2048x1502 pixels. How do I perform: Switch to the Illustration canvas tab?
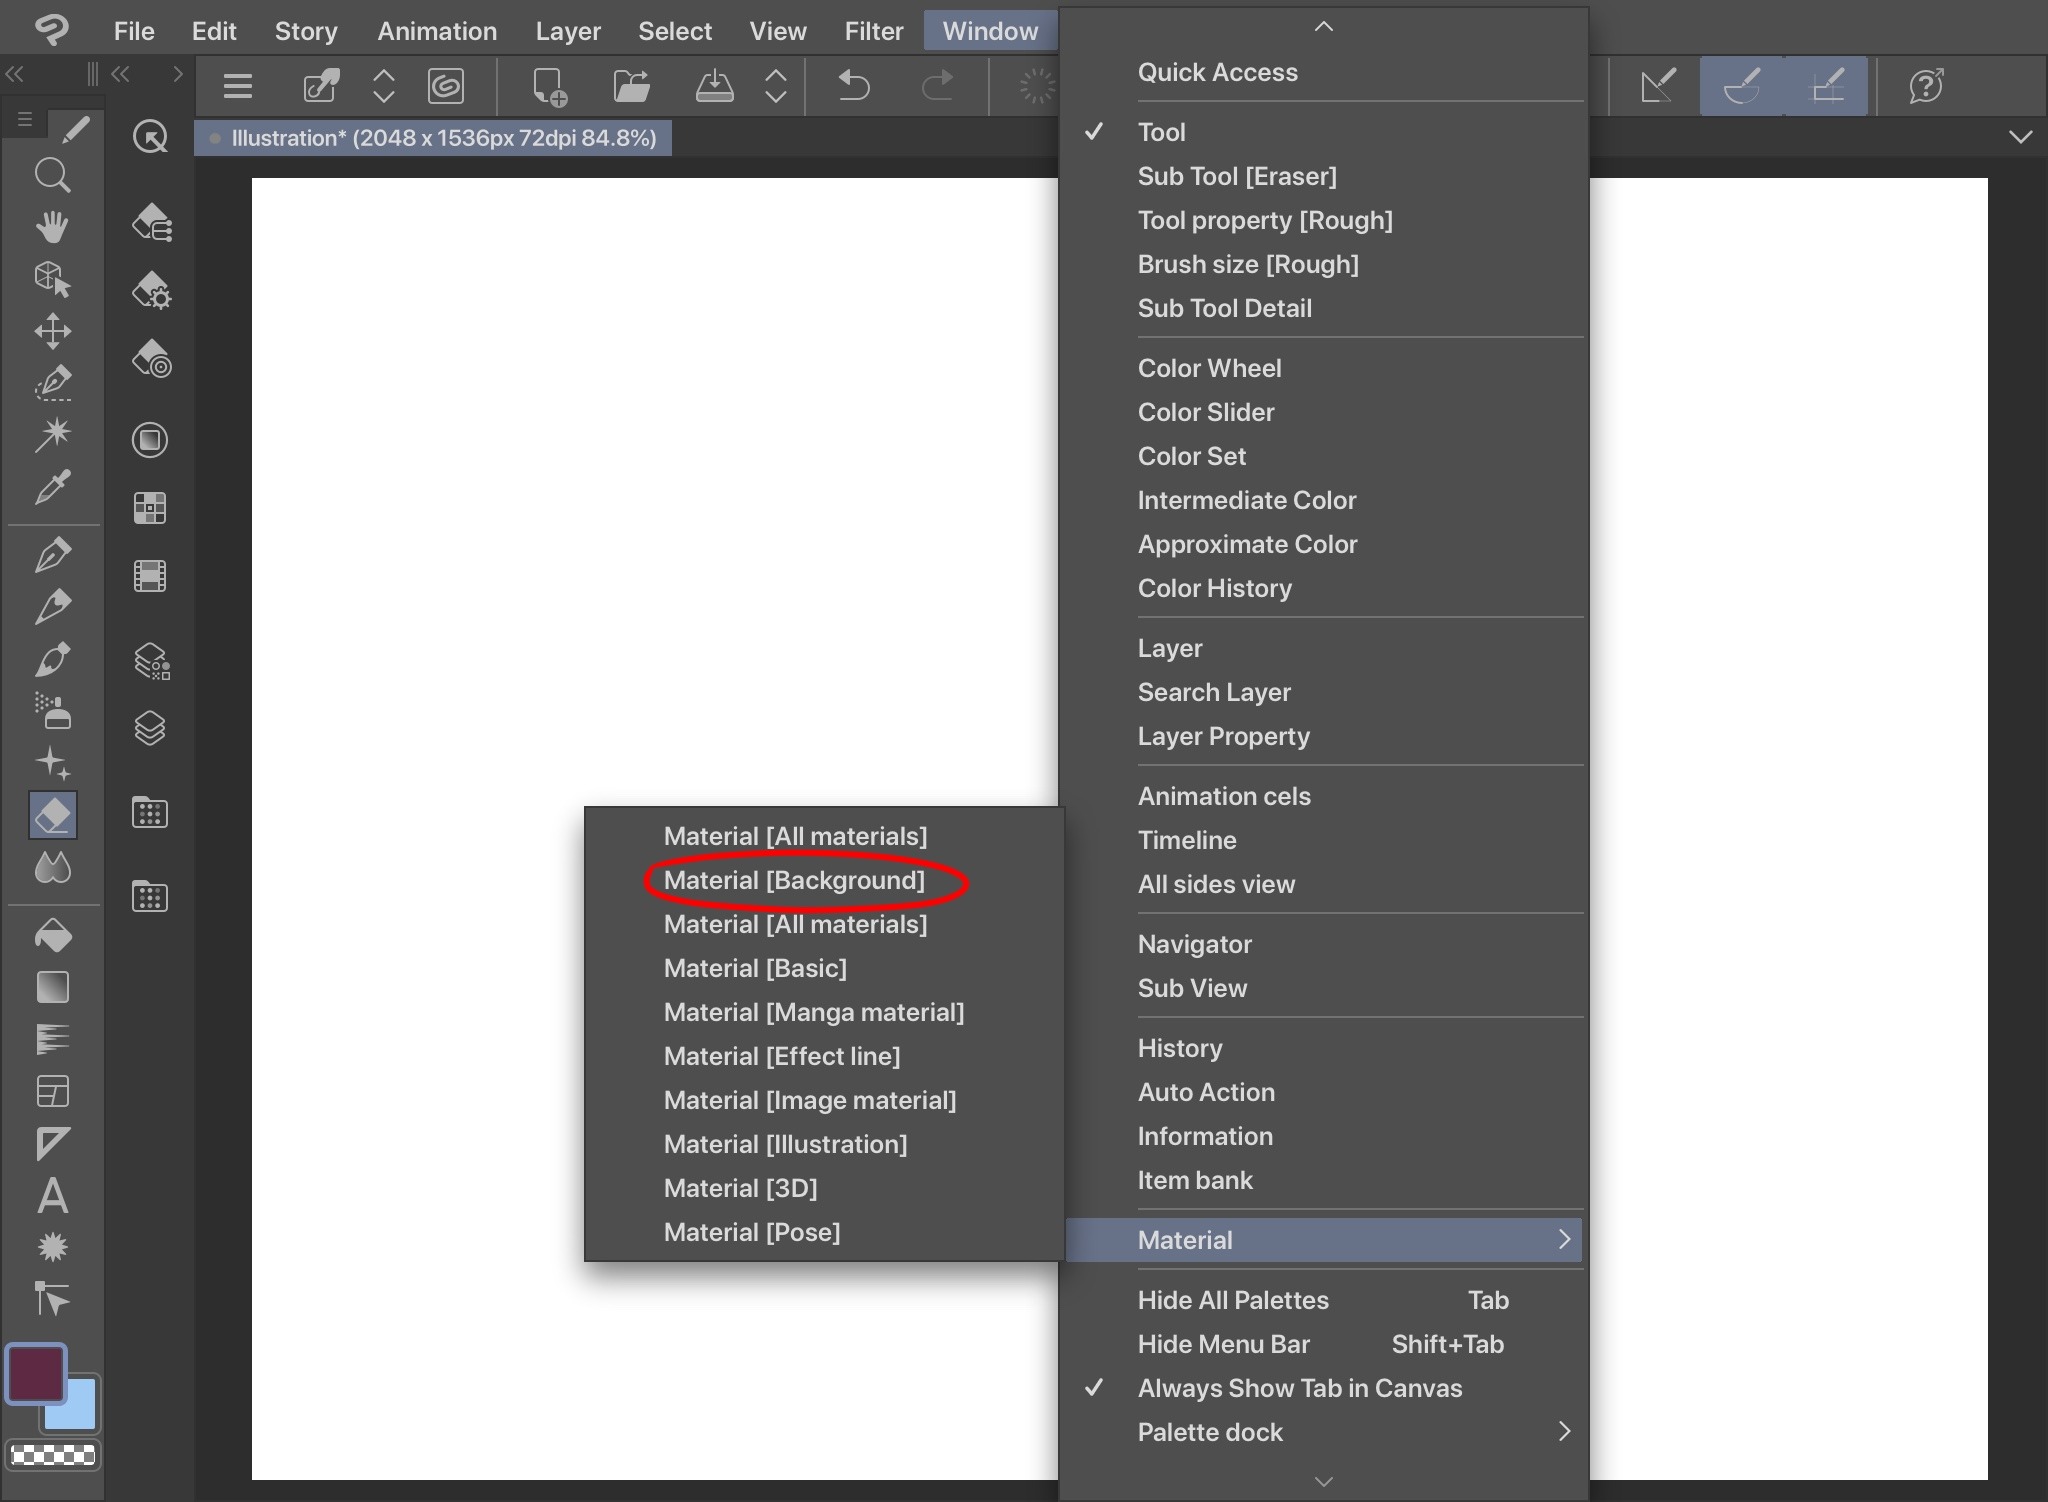(x=433, y=138)
